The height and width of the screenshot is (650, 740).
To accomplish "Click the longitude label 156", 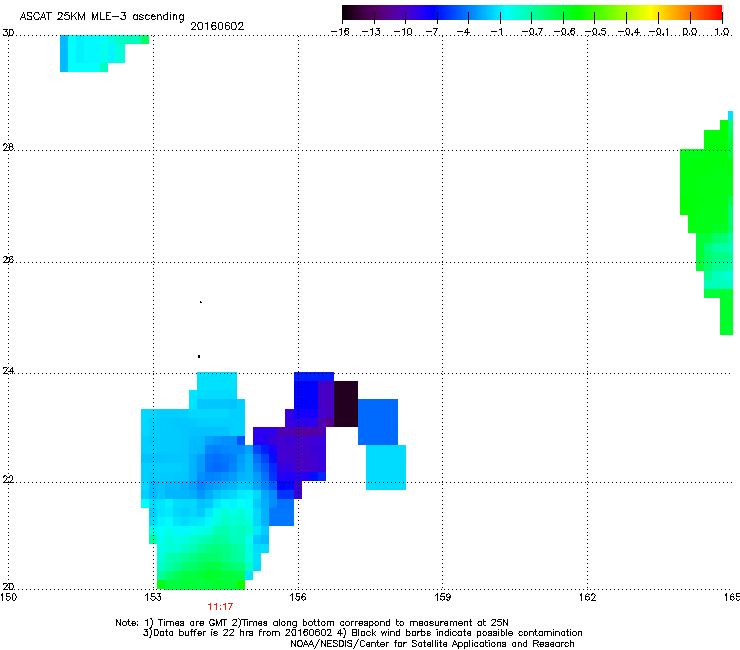I will pyautogui.click(x=298, y=597).
